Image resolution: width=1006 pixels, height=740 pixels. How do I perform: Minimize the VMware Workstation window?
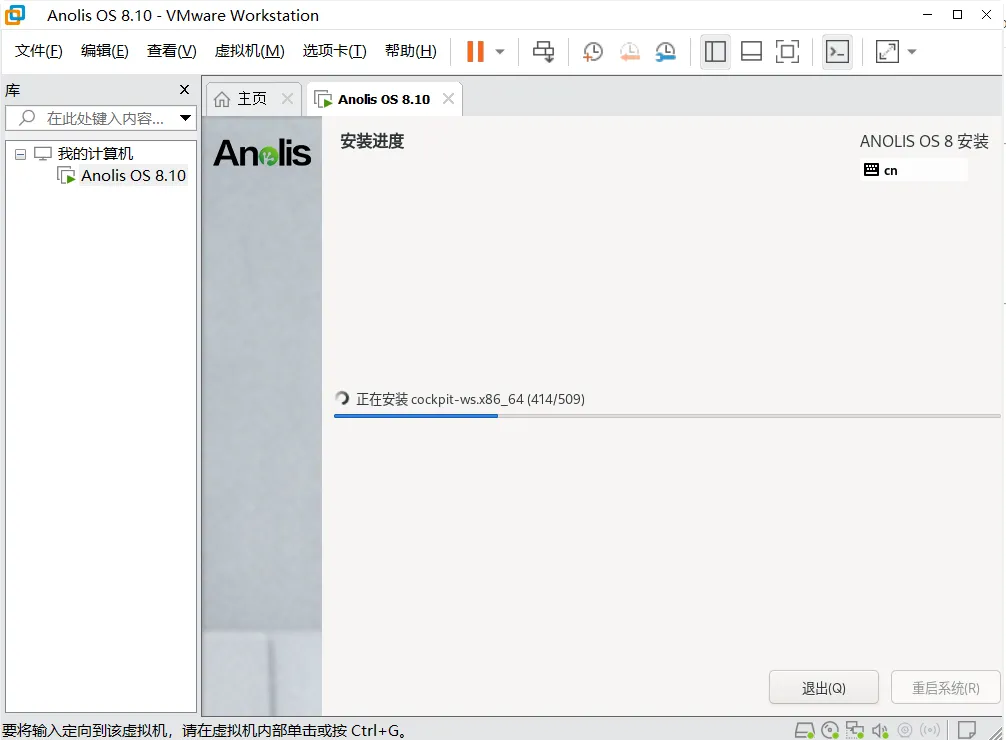[927, 15]
